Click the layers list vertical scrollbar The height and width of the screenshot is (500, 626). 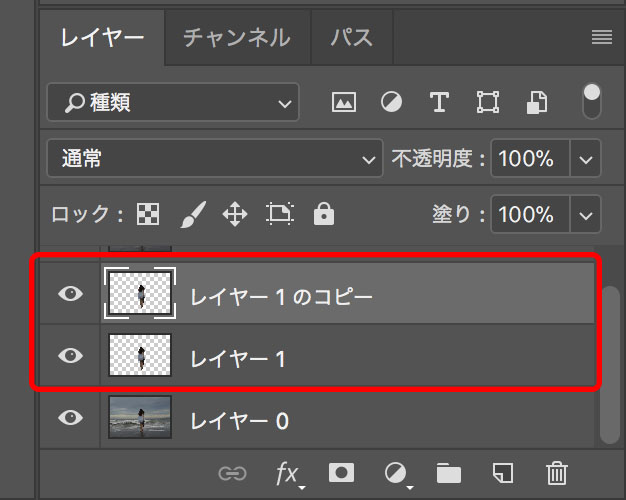610,364
